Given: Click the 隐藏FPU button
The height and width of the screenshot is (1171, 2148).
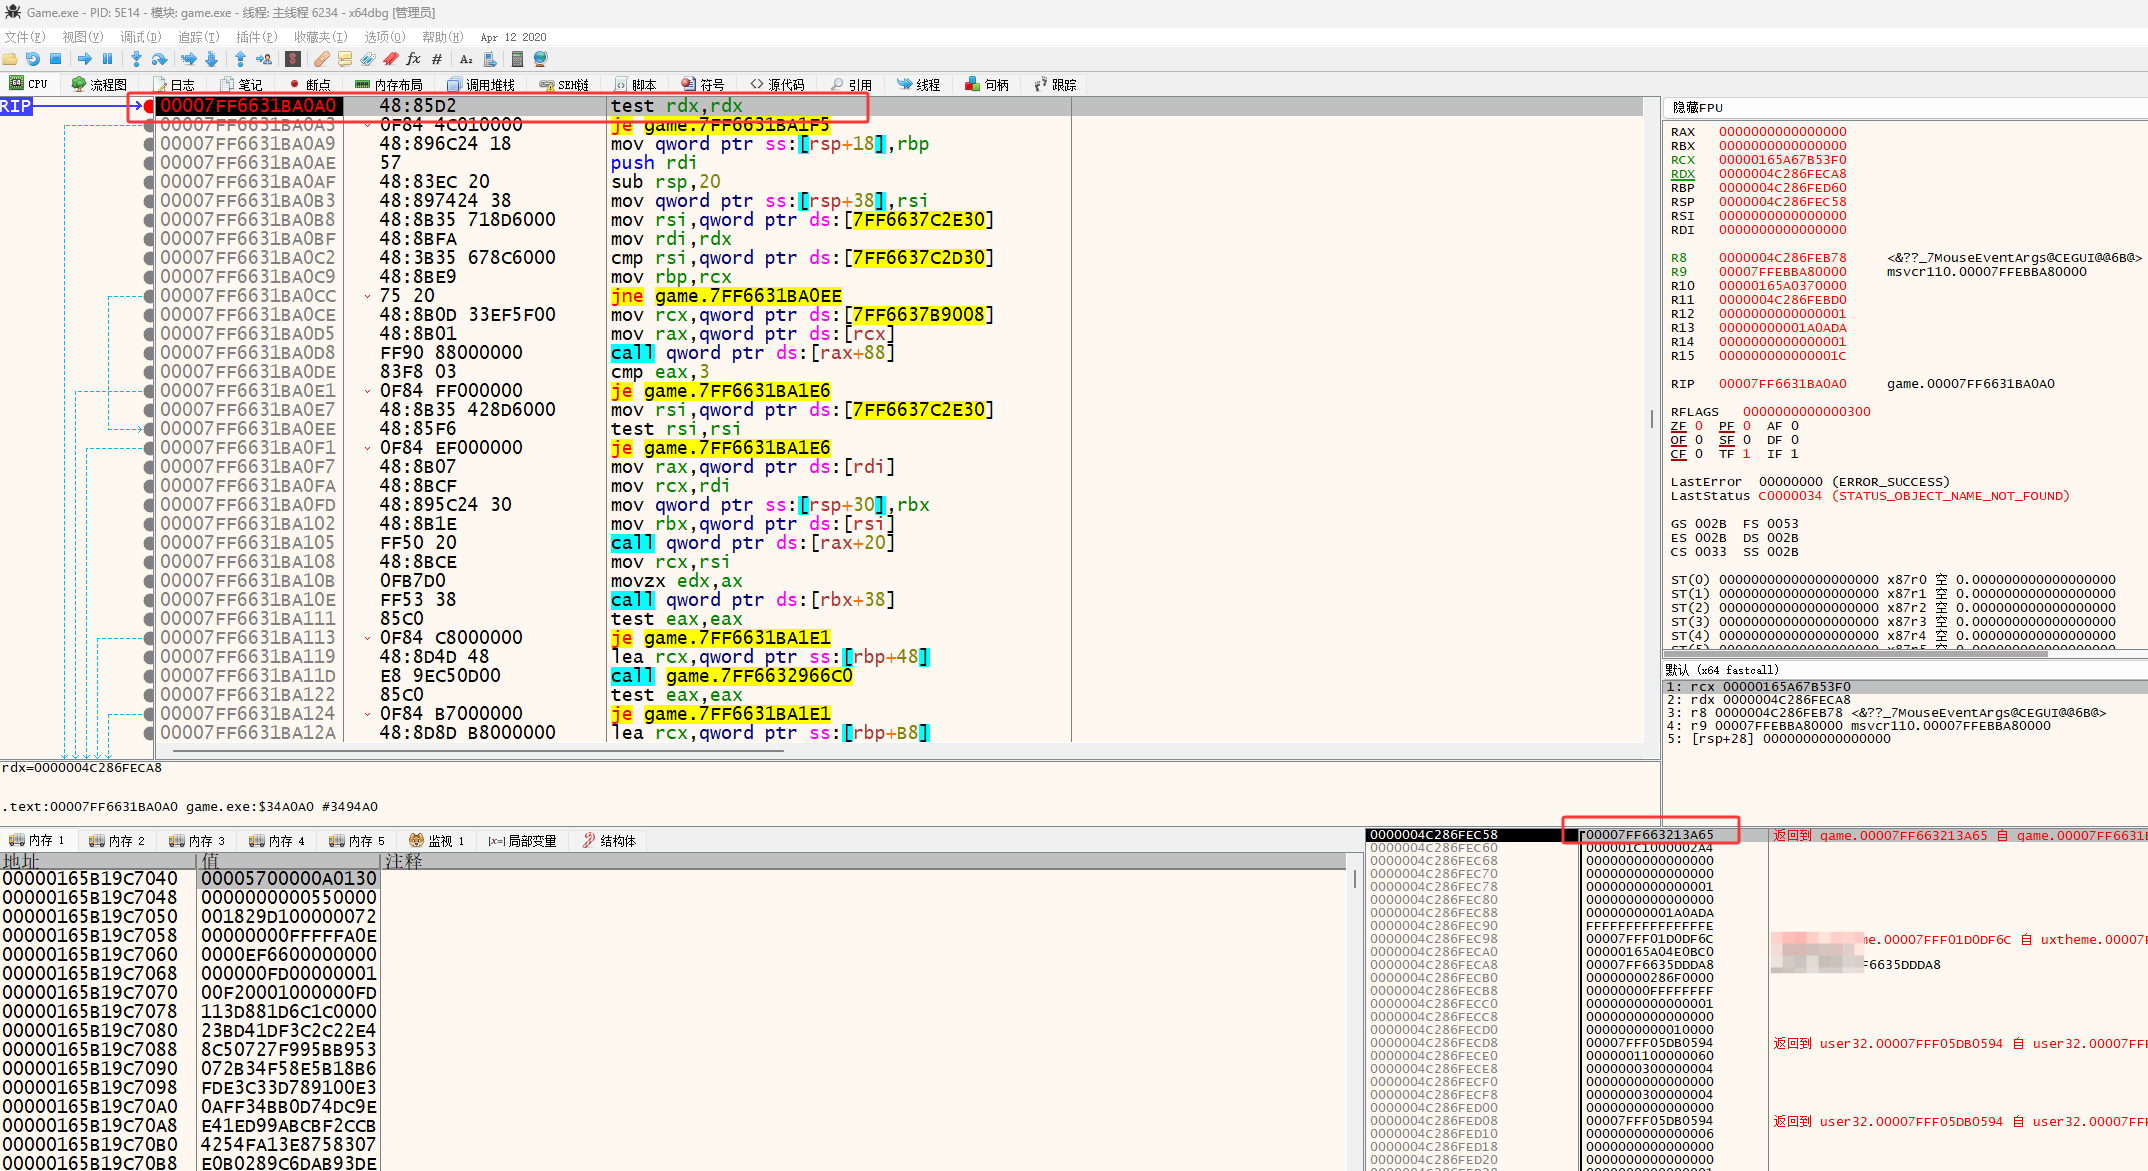Looking at the screenshot, I should pos(1697,108).
